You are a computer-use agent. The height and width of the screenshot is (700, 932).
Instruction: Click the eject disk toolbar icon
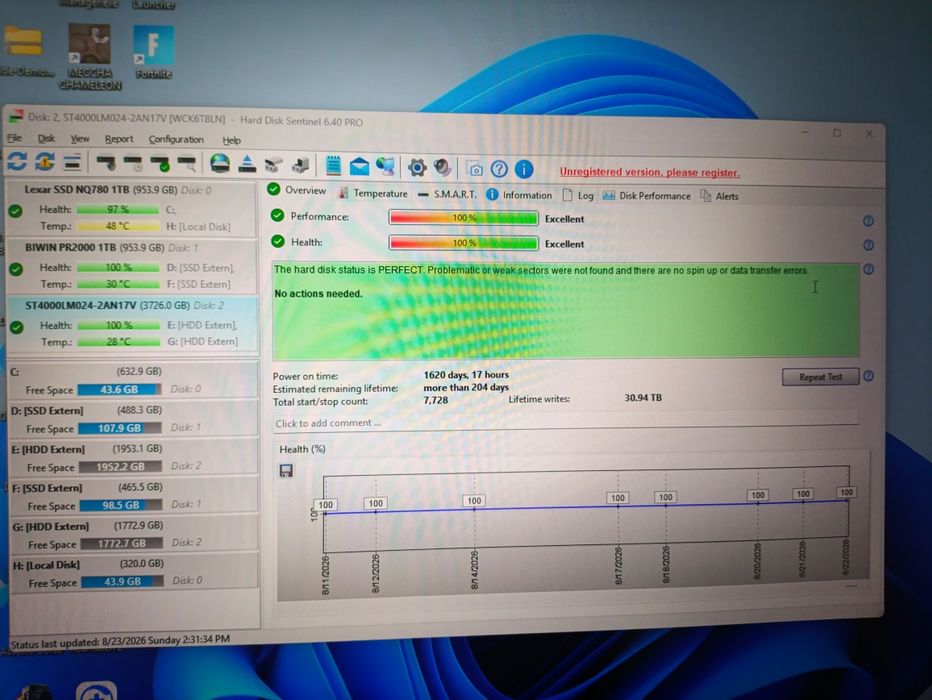[x=247, y=164]
